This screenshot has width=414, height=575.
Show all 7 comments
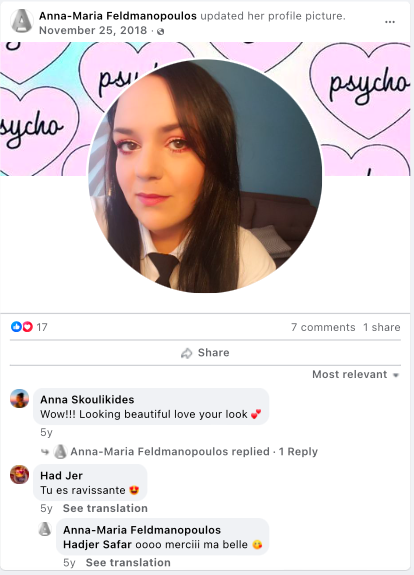coord(323,327)
